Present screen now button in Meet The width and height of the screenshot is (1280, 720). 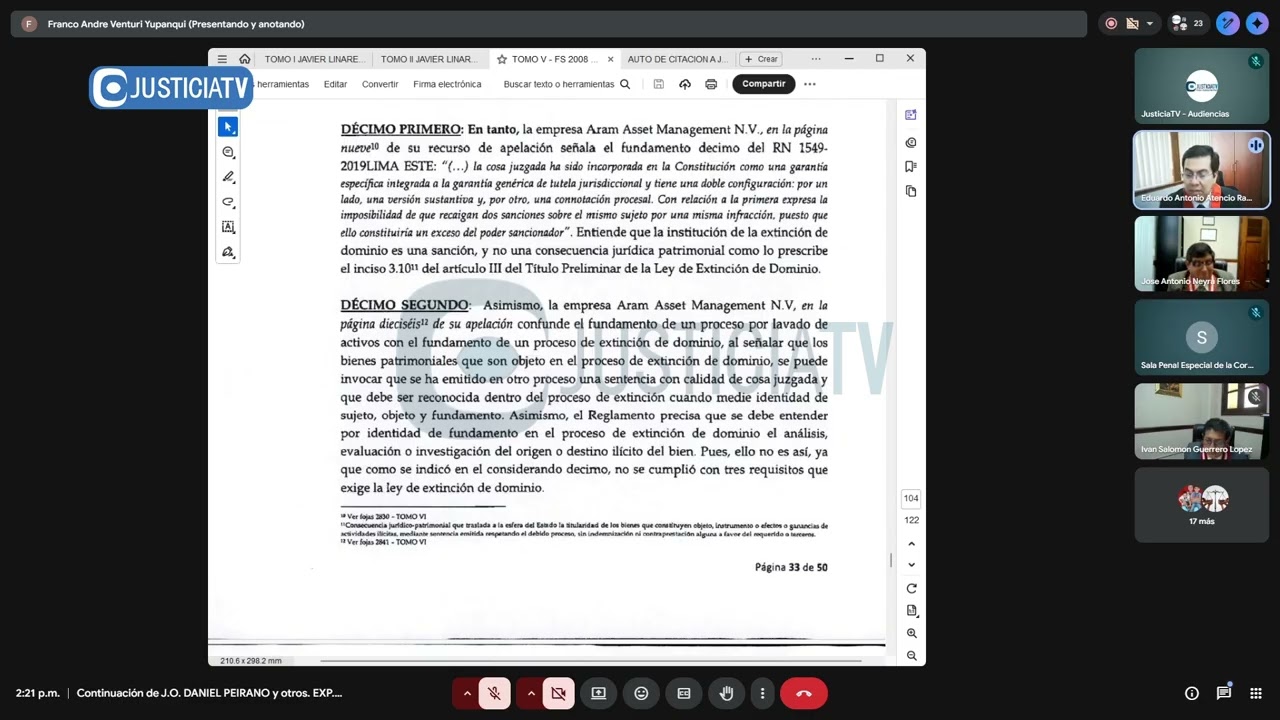tap(598, 693)
